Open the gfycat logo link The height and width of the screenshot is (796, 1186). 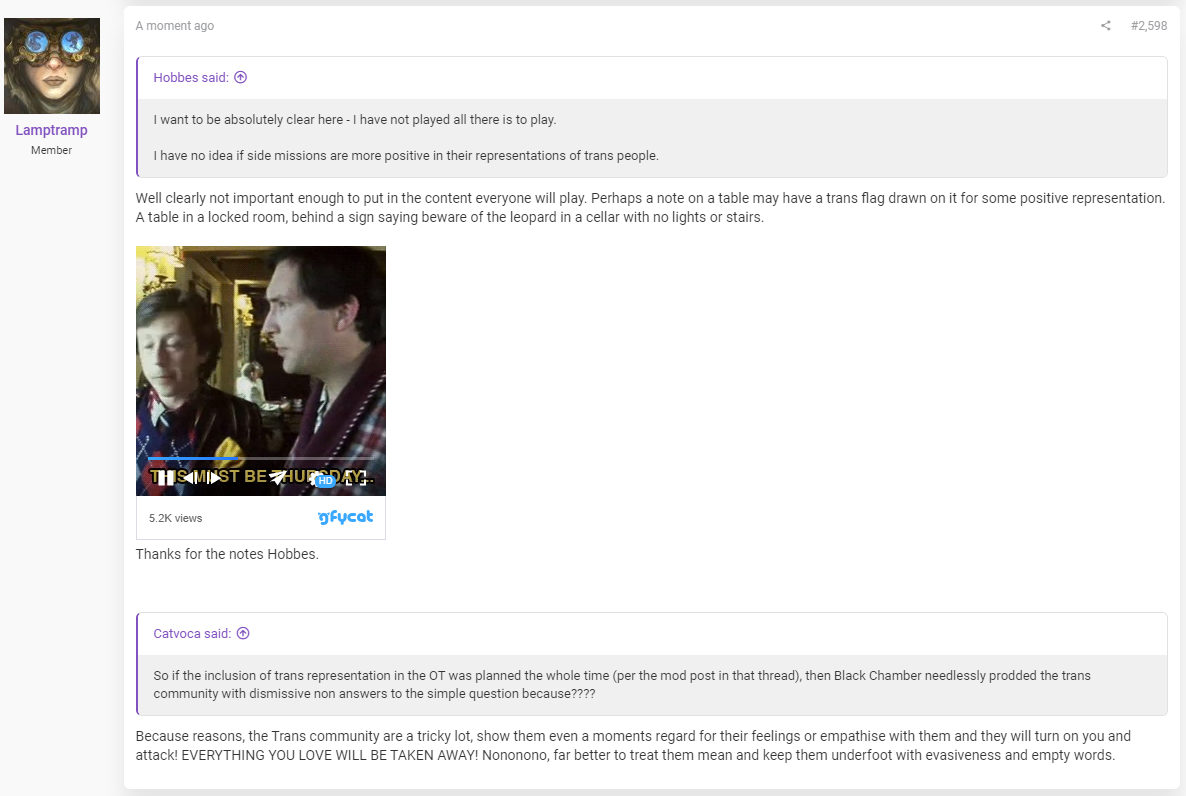(346, 517)
